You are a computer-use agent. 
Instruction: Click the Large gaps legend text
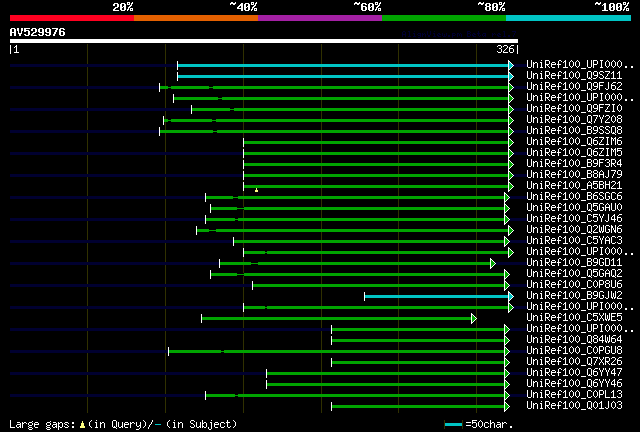pos(123,425)
